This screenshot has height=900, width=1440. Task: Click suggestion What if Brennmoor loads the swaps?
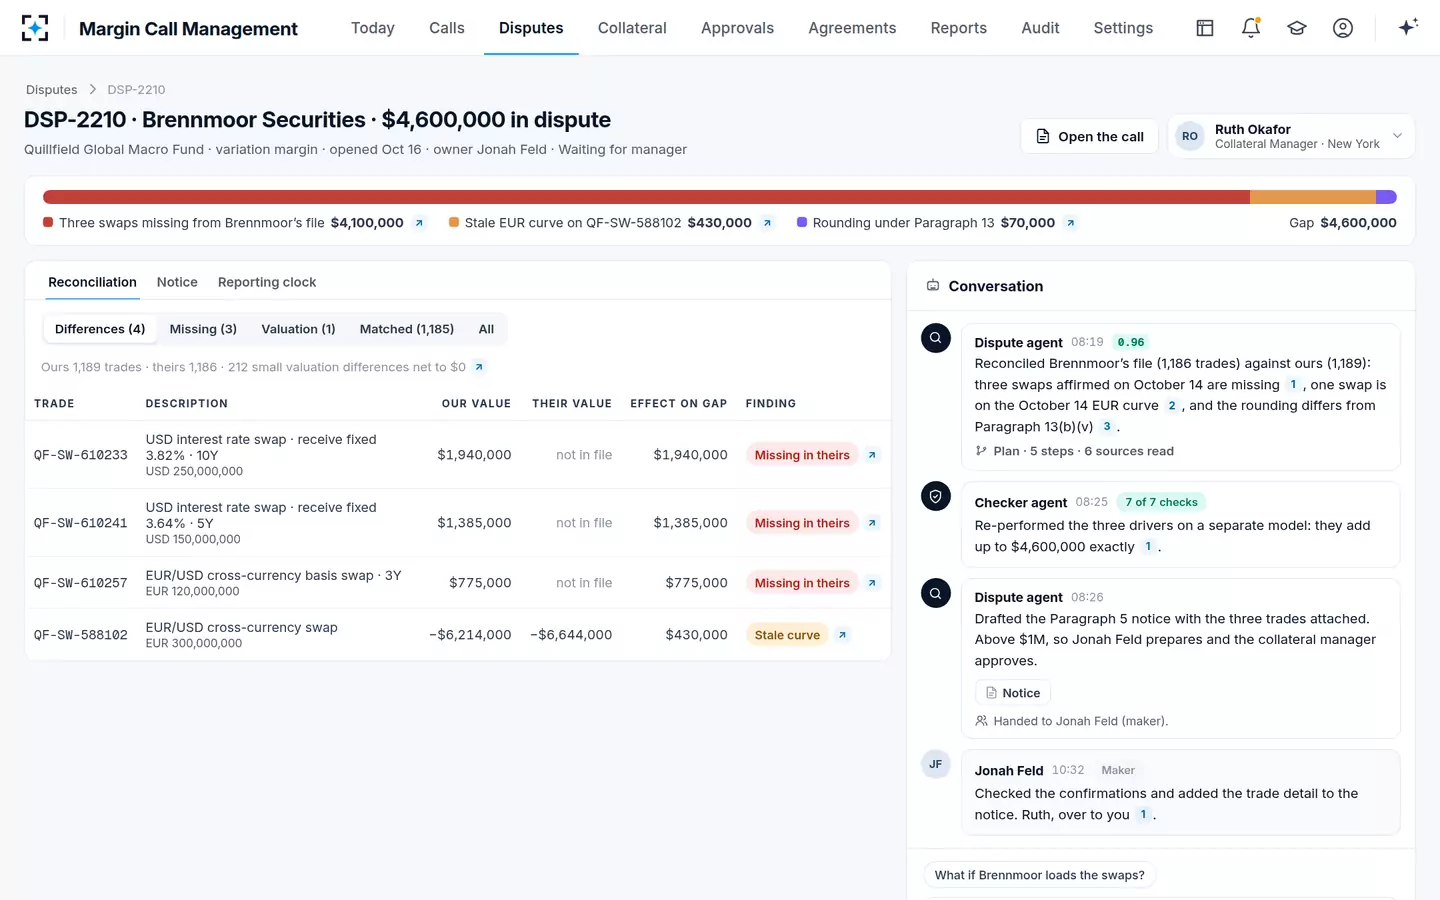pos(1039,875)
